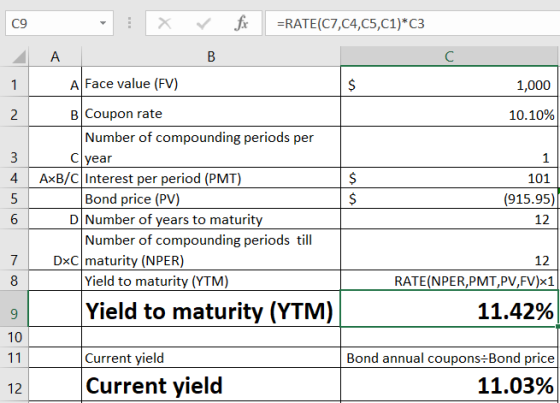
Task: Select column C header
Action: point(449,57)
